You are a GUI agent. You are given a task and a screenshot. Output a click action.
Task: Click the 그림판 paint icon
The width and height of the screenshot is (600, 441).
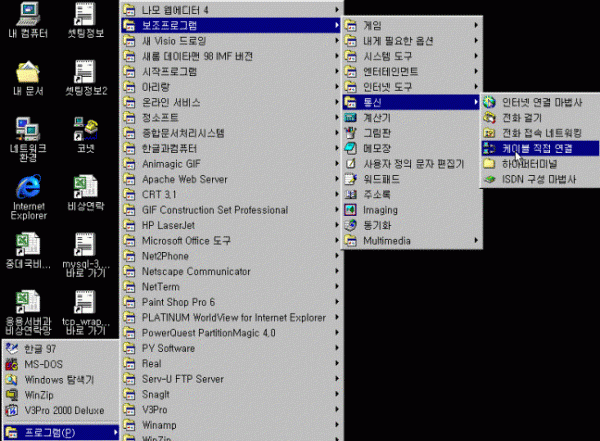(350, 133)
